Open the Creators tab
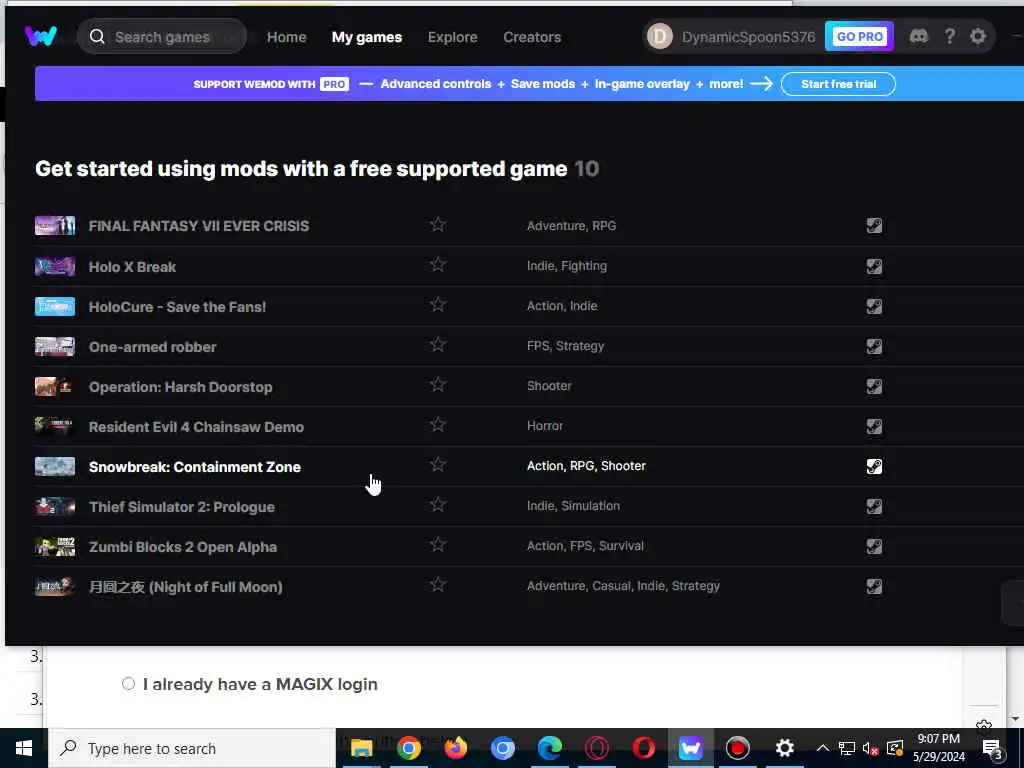1024x768 pixels. click(532, 37)
